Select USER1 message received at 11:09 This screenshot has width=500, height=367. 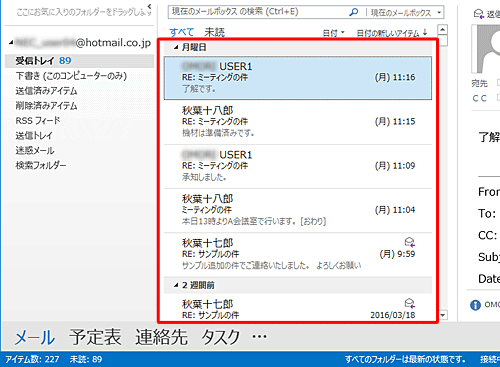click(x=298, y=166)
